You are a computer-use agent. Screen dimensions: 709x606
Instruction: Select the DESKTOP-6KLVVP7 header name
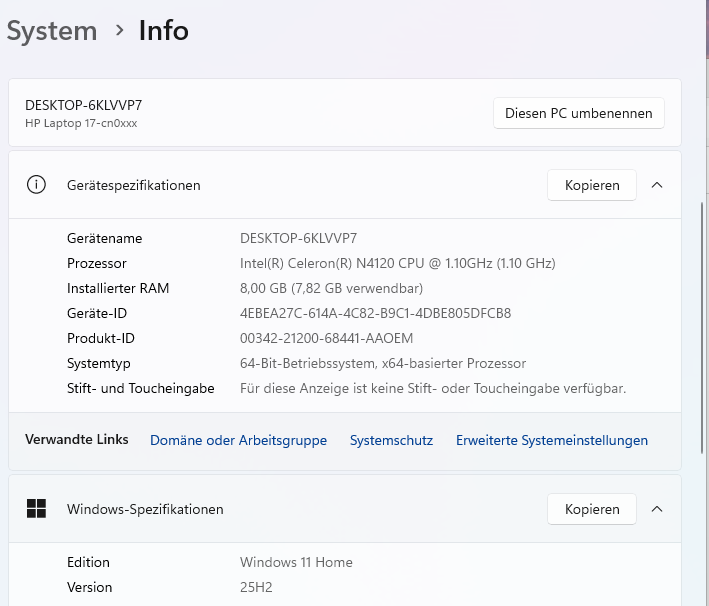pyautogui.click(x=84, y=105)
